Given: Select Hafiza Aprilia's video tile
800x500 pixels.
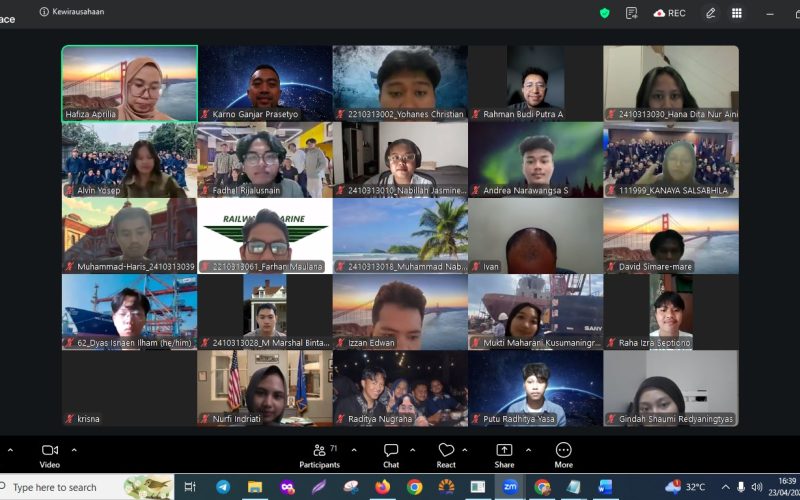Looking at the screenshot, I should tap(129, 83).
